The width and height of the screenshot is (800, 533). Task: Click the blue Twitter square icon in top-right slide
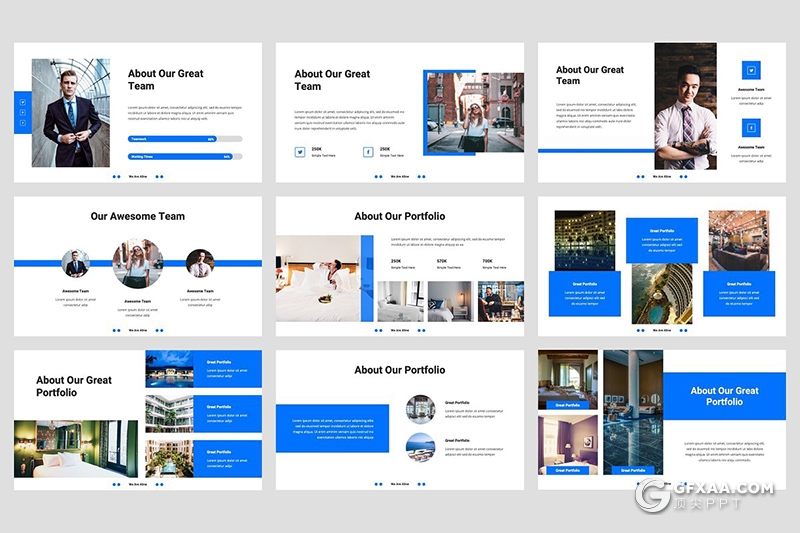pyautogui.click(x=751, y=70)
